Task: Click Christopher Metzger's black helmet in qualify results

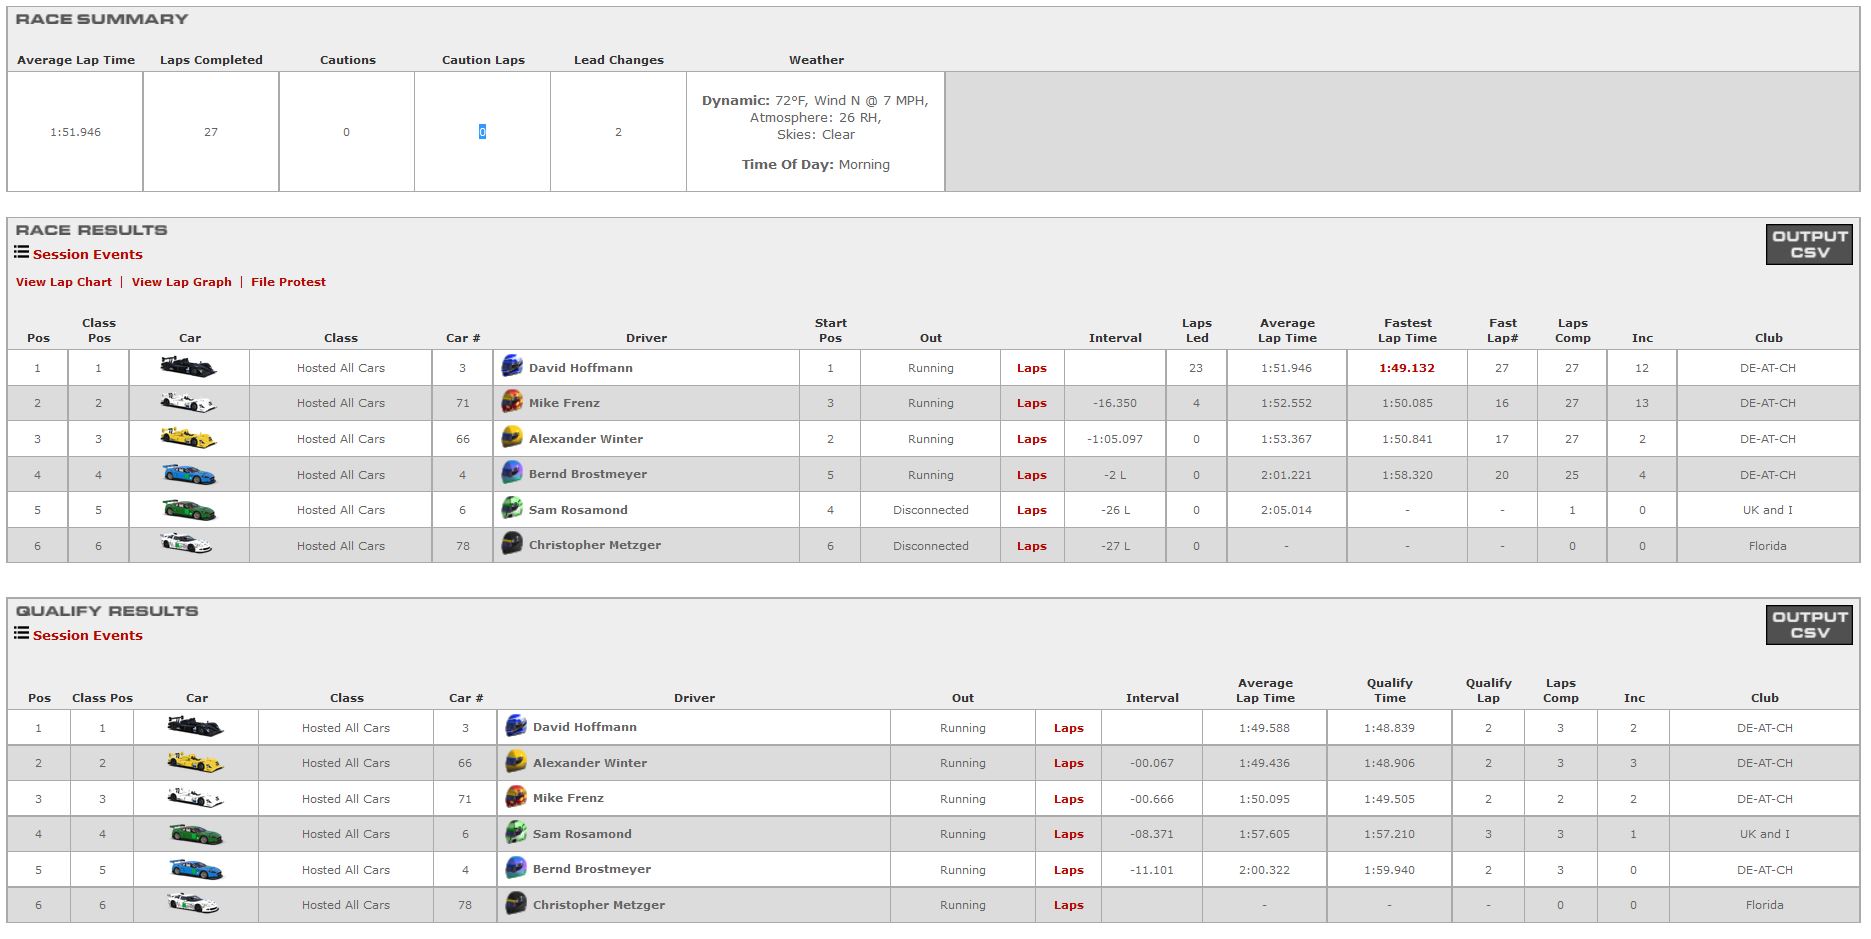Action: click(x=516, y=904)
